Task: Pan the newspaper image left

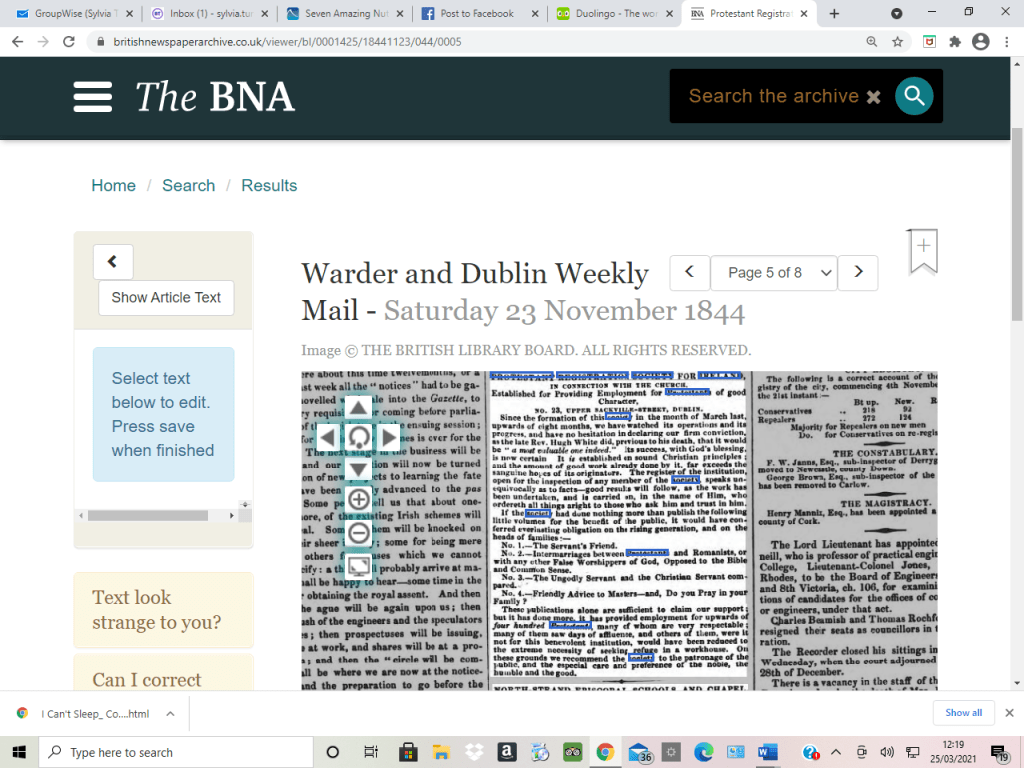Action: (x=327, y=437)
